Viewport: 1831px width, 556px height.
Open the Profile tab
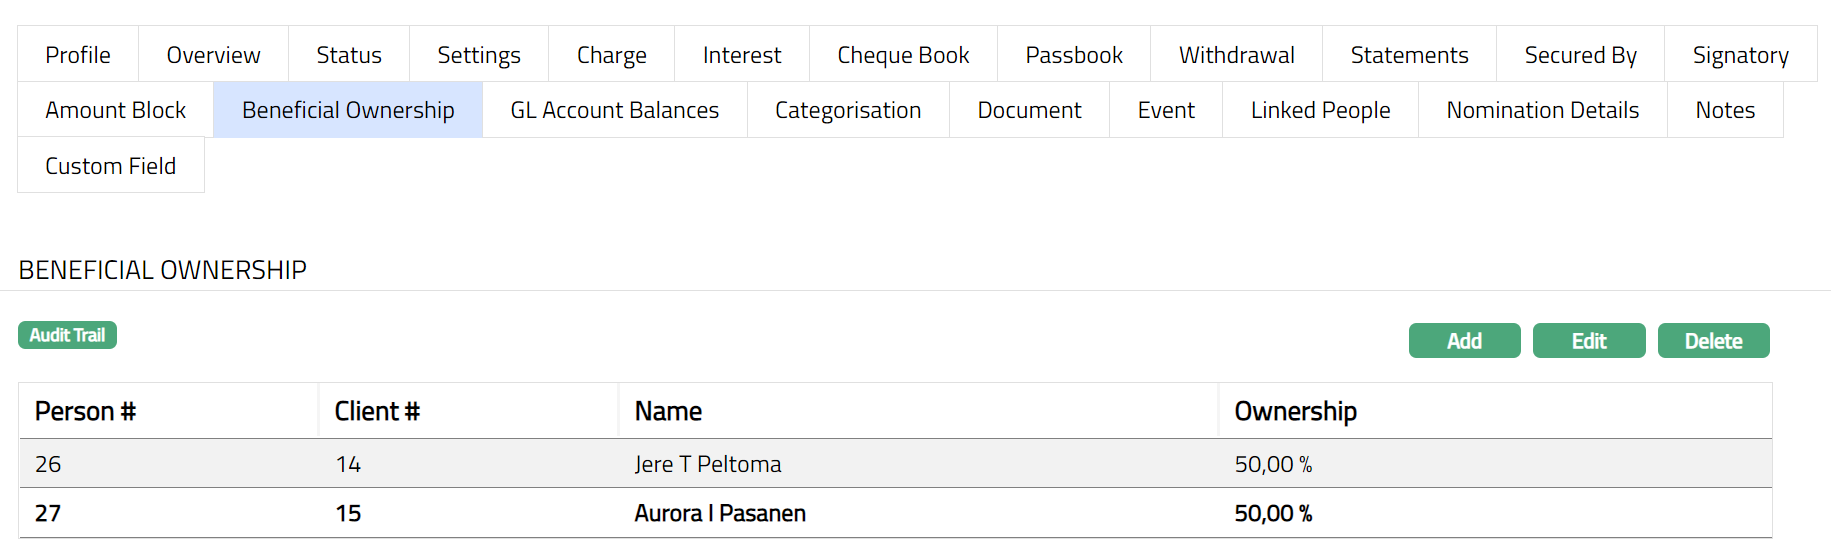[x=78, y=55]
